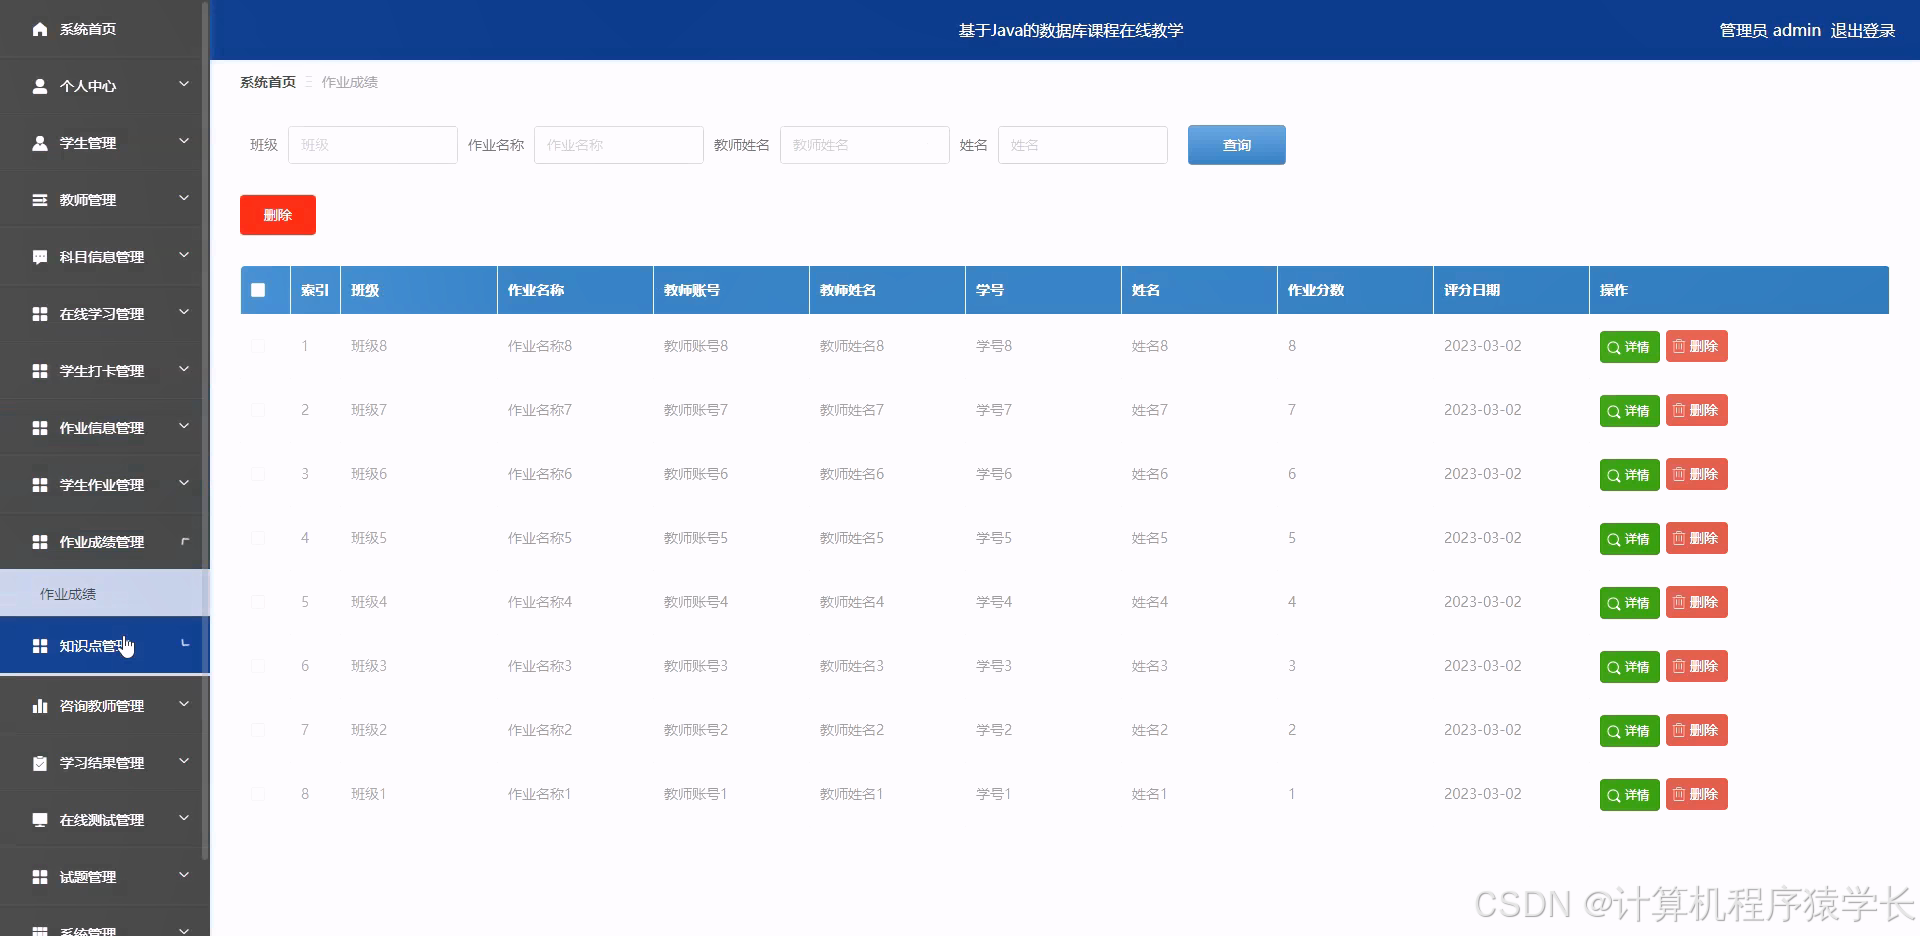Open 详情 for row 班级7
The width and height of the screenshot is (1920, 936).
[1629, 411]
